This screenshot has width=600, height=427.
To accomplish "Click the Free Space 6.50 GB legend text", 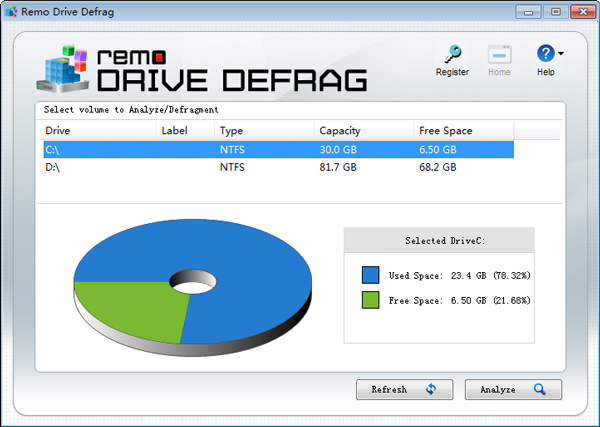I will point(460,301).
